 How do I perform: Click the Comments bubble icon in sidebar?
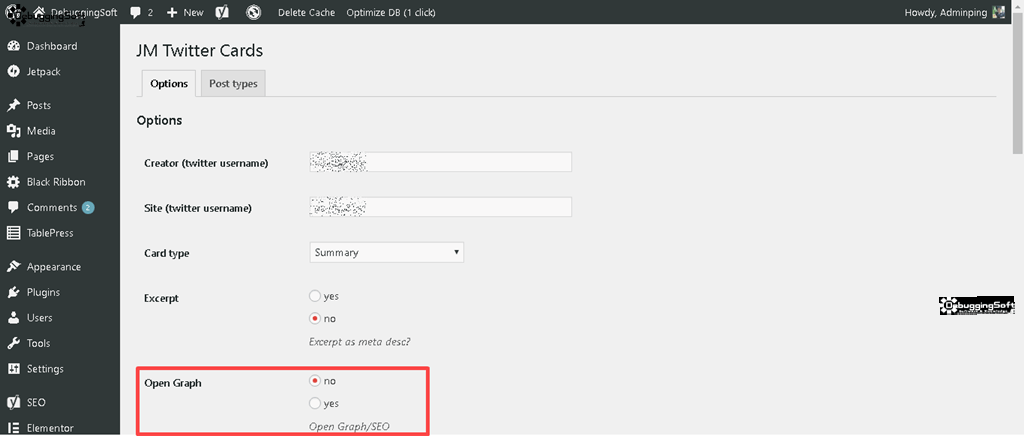[13, 208]
